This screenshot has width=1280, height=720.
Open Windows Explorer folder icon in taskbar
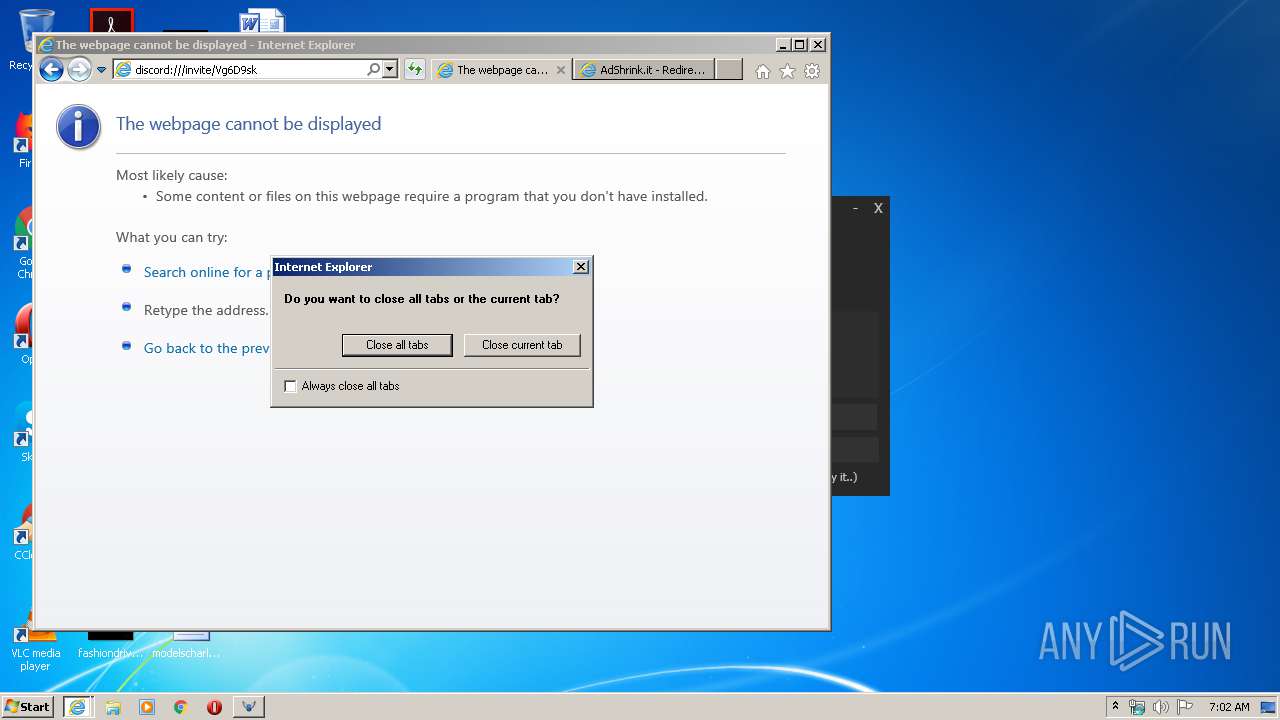[x=113, y=707]
